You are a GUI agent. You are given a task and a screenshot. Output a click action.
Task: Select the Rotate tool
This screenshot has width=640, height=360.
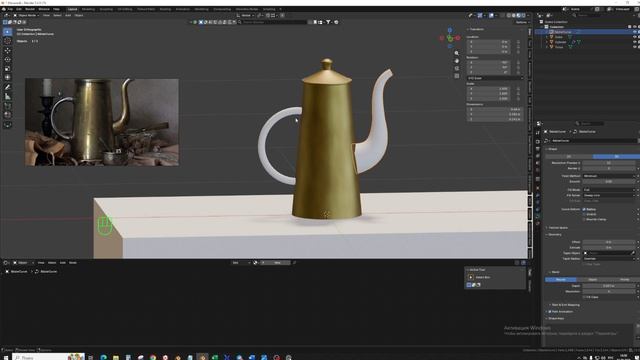[x=7, y=60]
